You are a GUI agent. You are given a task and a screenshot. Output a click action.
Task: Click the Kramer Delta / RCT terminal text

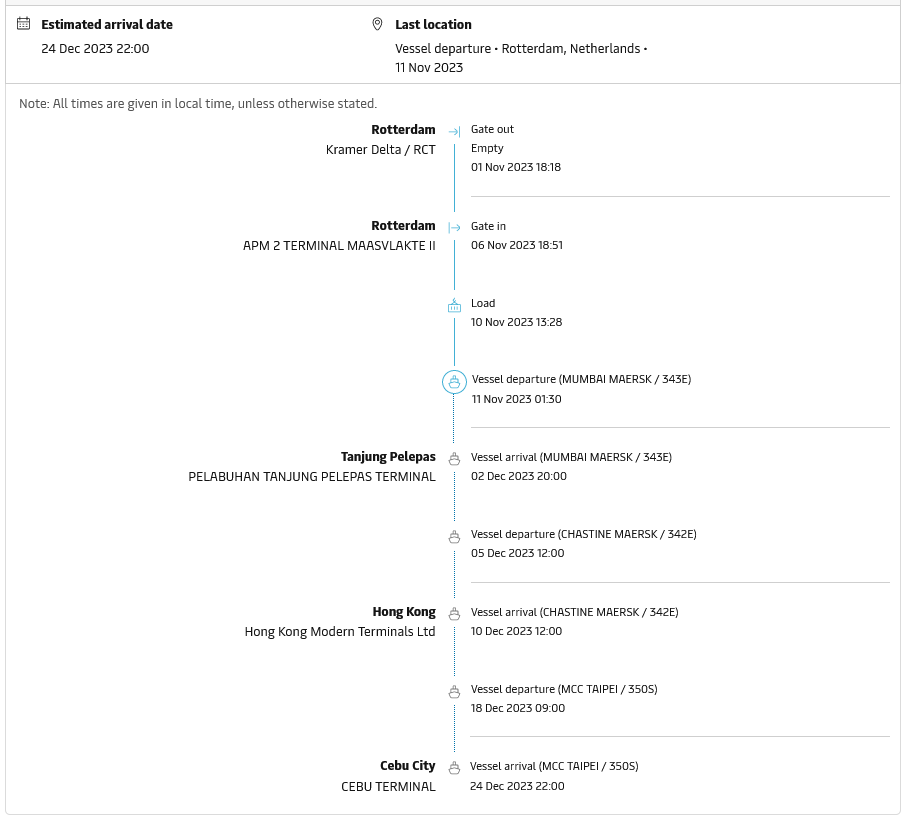pyautogui.click(x=381, y=150)
